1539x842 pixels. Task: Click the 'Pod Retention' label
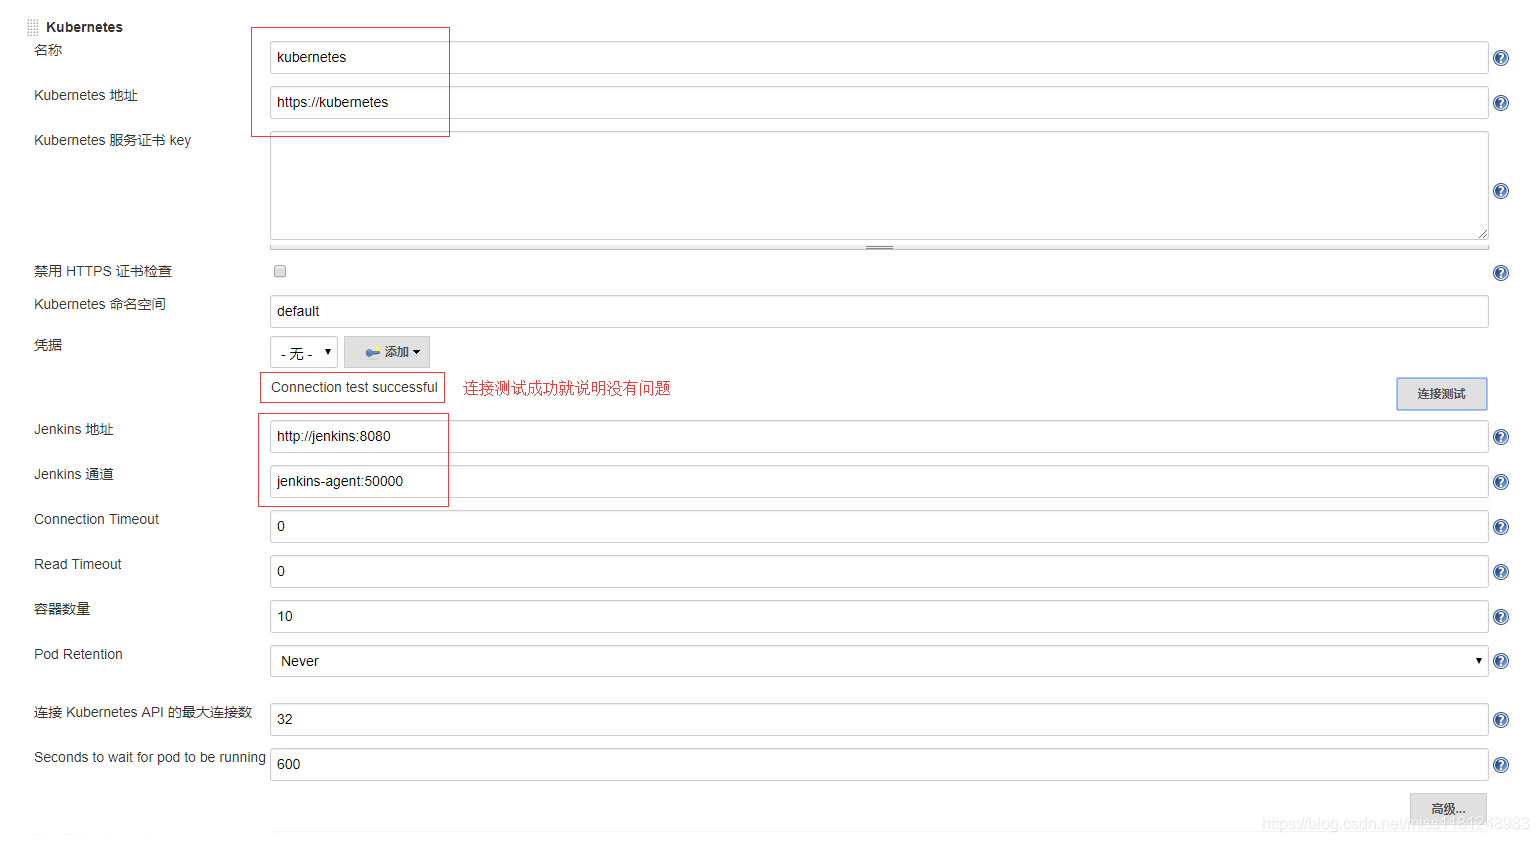pyautogui.click(x=78, y=654)
